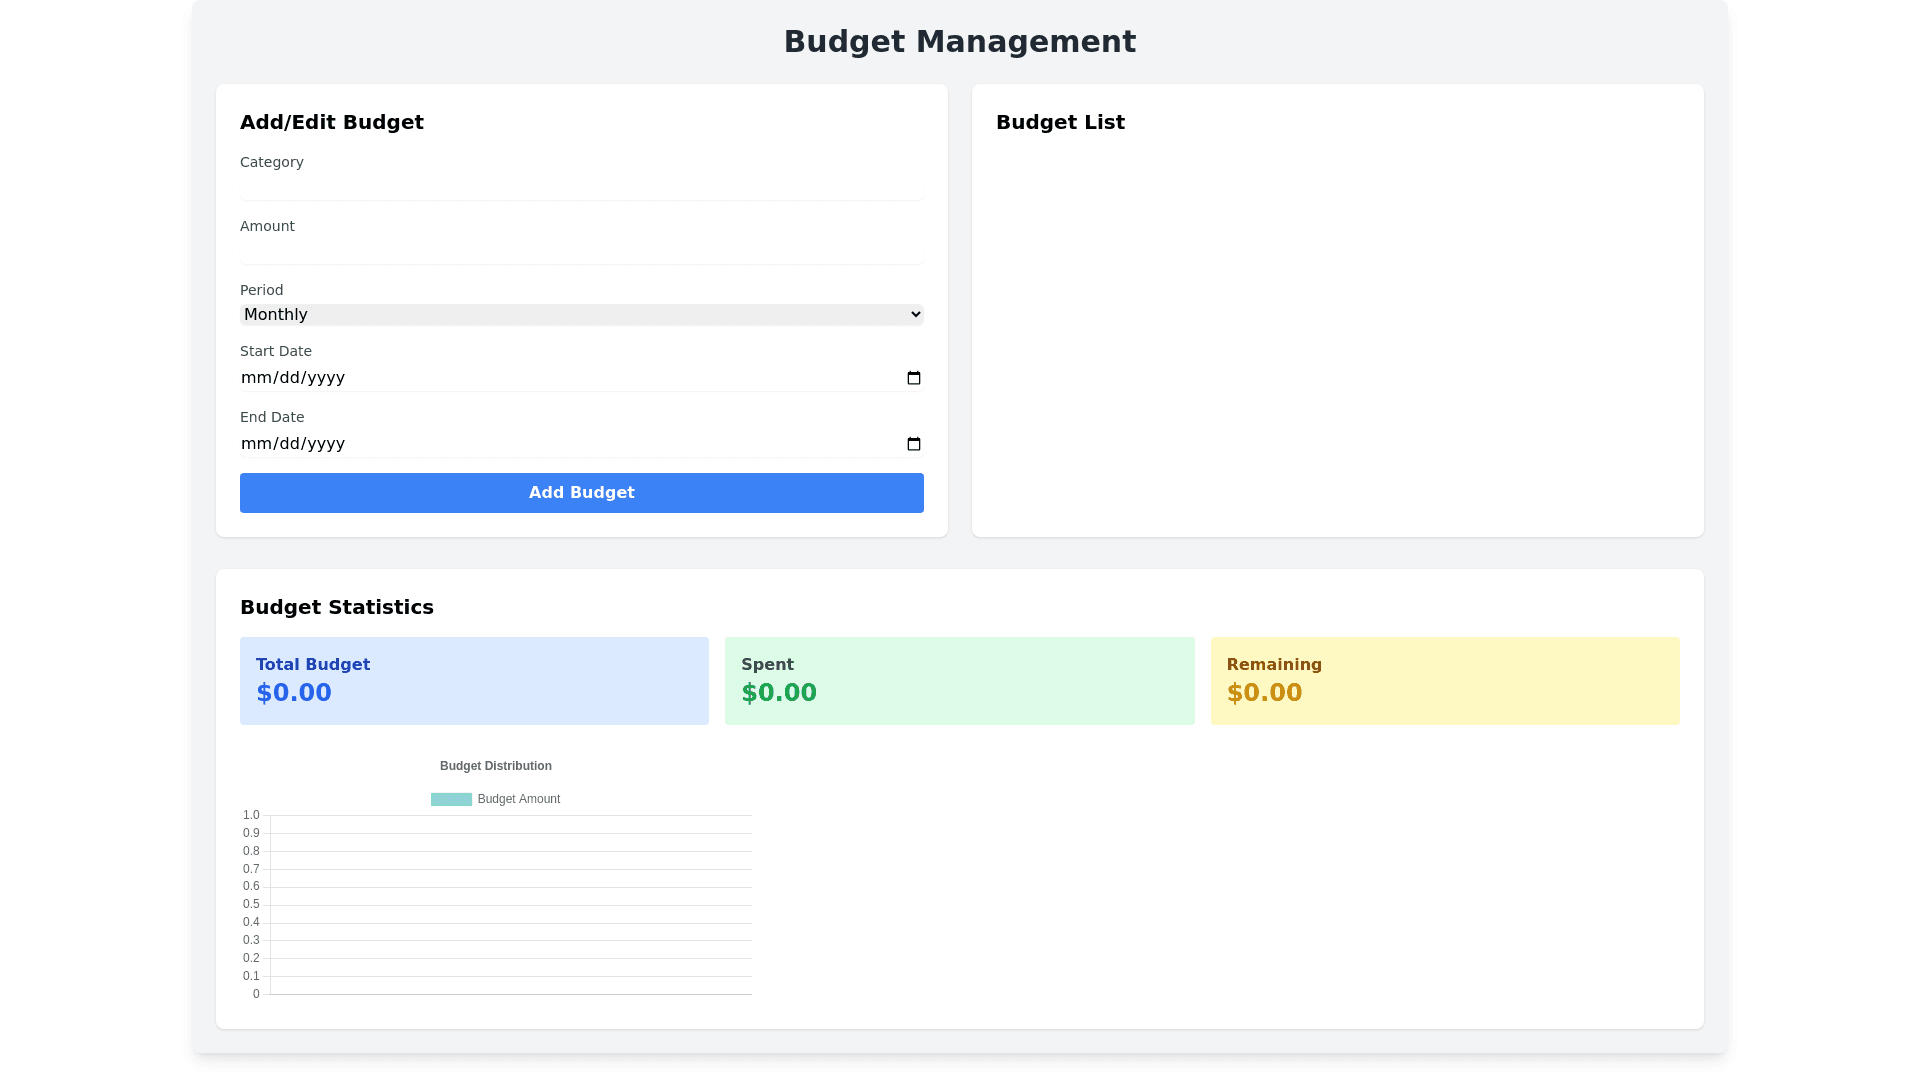
Task: Expand the Period dropdown showing Monthly
Action: [x=581, y=315]
